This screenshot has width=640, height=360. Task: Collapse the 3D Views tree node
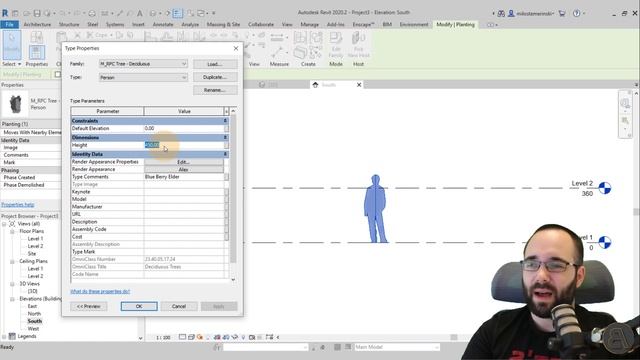[x=12, y=284]
